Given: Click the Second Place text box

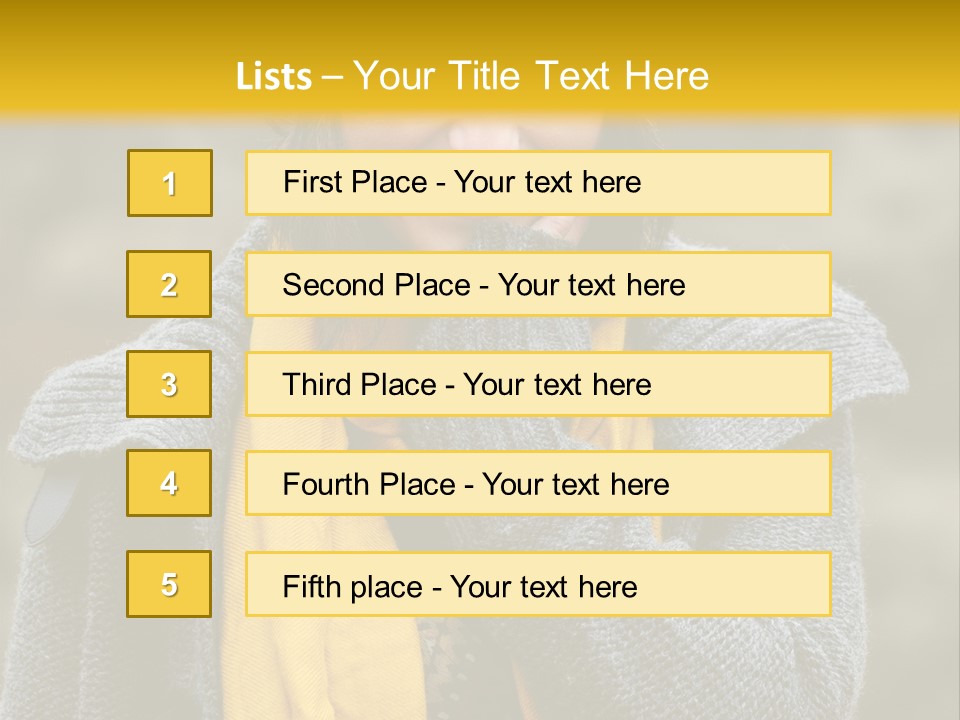Looking at the screenshot, I should tap(538, 284).
